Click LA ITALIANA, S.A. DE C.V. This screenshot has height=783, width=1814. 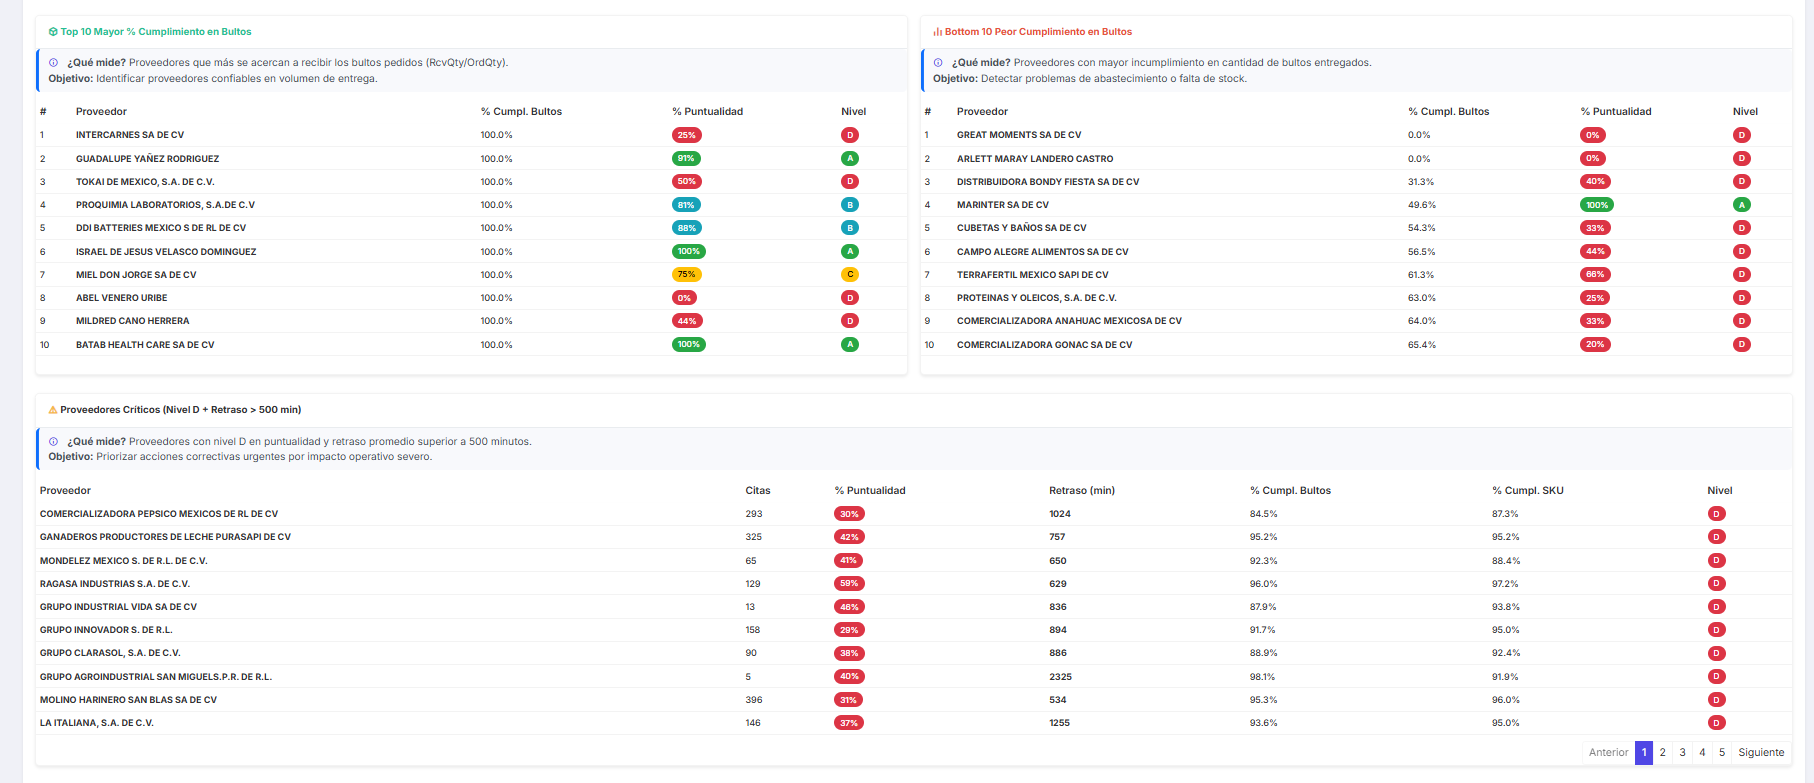(x=97, y=723)
